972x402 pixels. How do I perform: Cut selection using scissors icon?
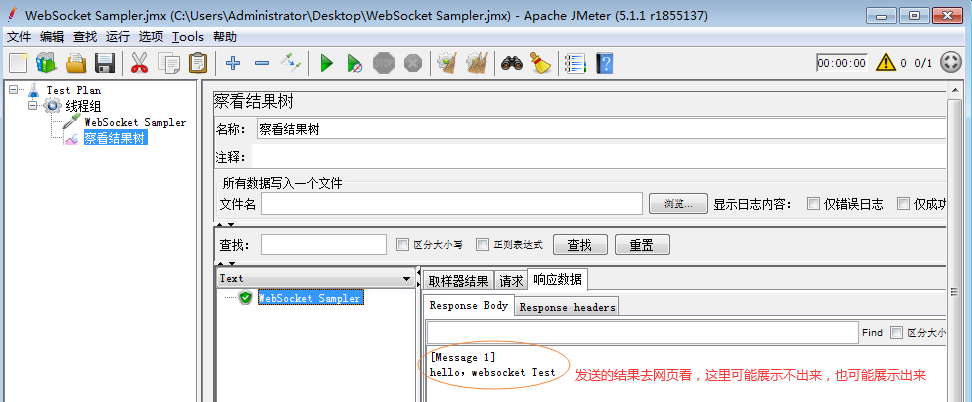pos(139,63)
